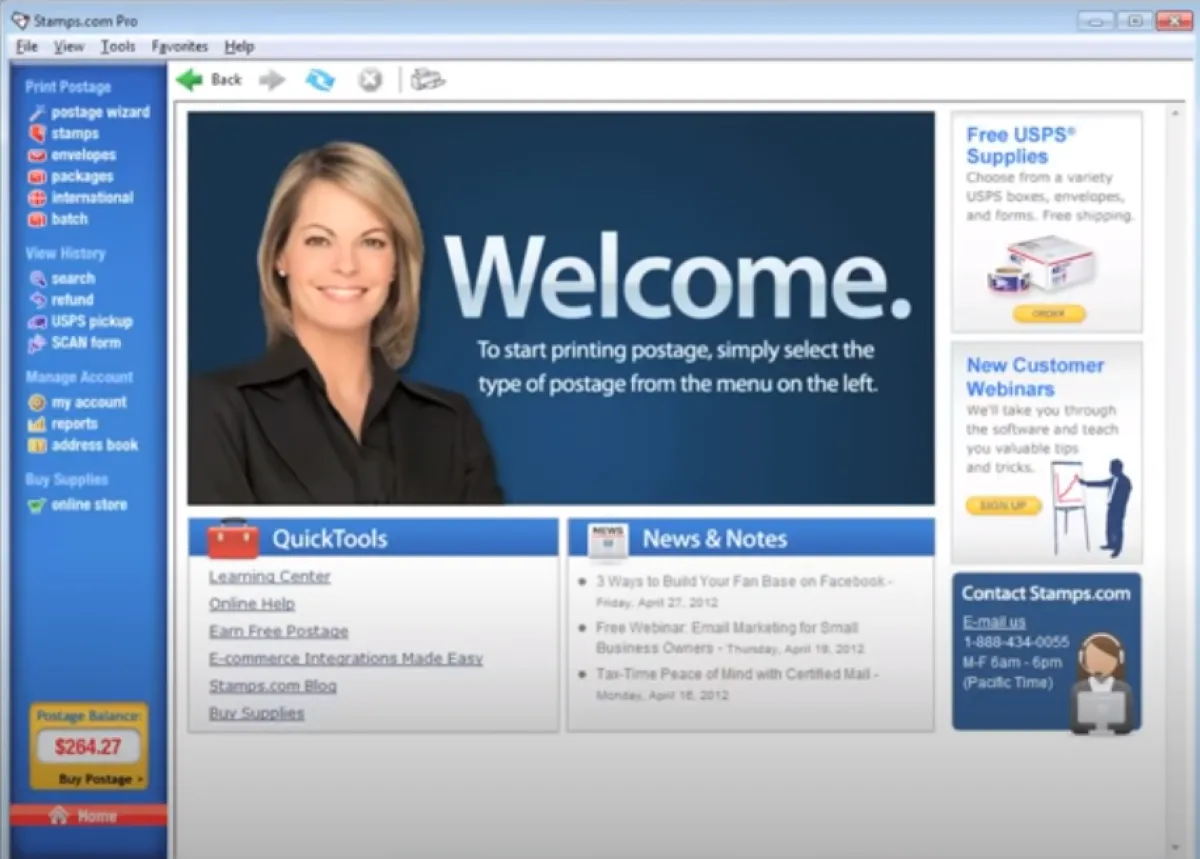
Task: Click the refund icon in sidebar
Action: coord(37,300)
